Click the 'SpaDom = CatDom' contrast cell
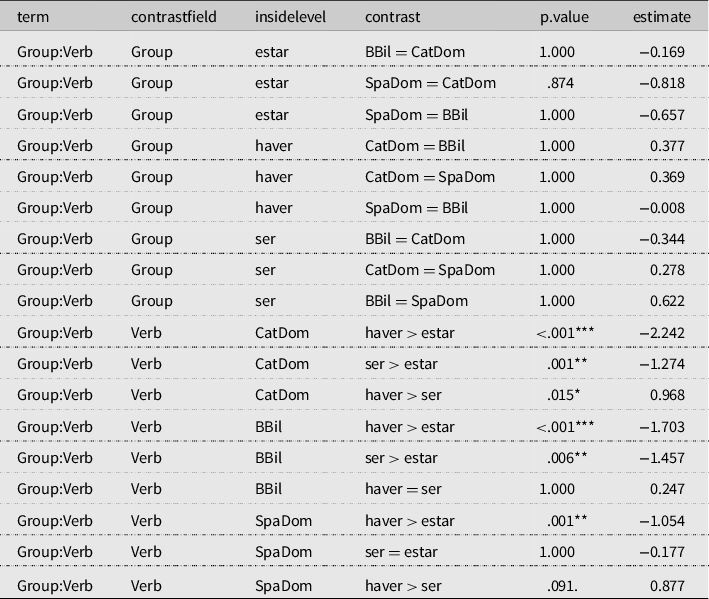 (x=430, y=83)
